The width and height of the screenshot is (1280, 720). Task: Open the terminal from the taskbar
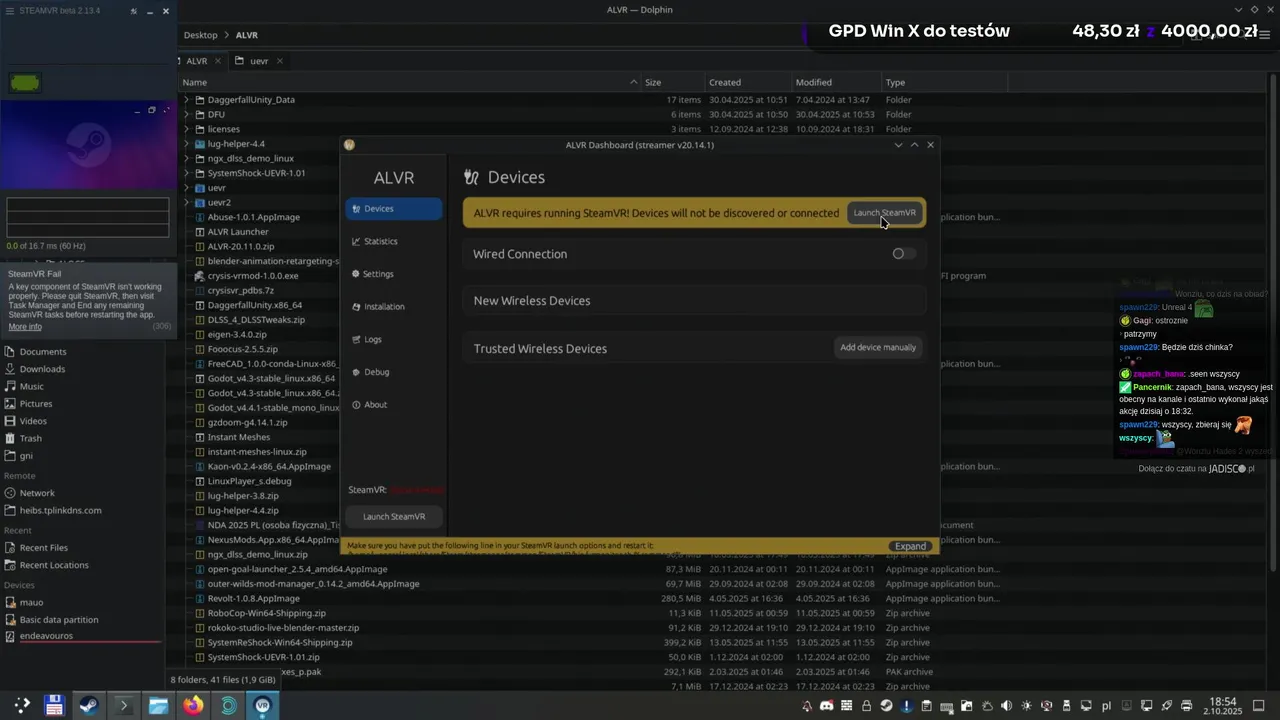click(x=124, y=705)
